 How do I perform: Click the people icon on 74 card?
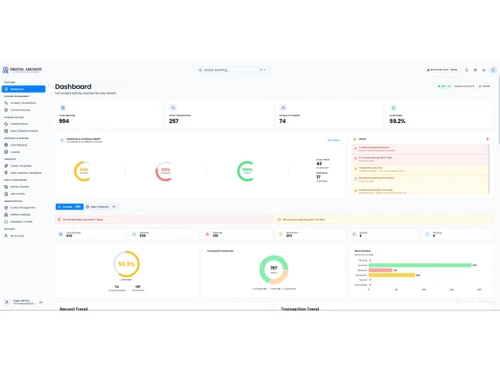(283, 108)
